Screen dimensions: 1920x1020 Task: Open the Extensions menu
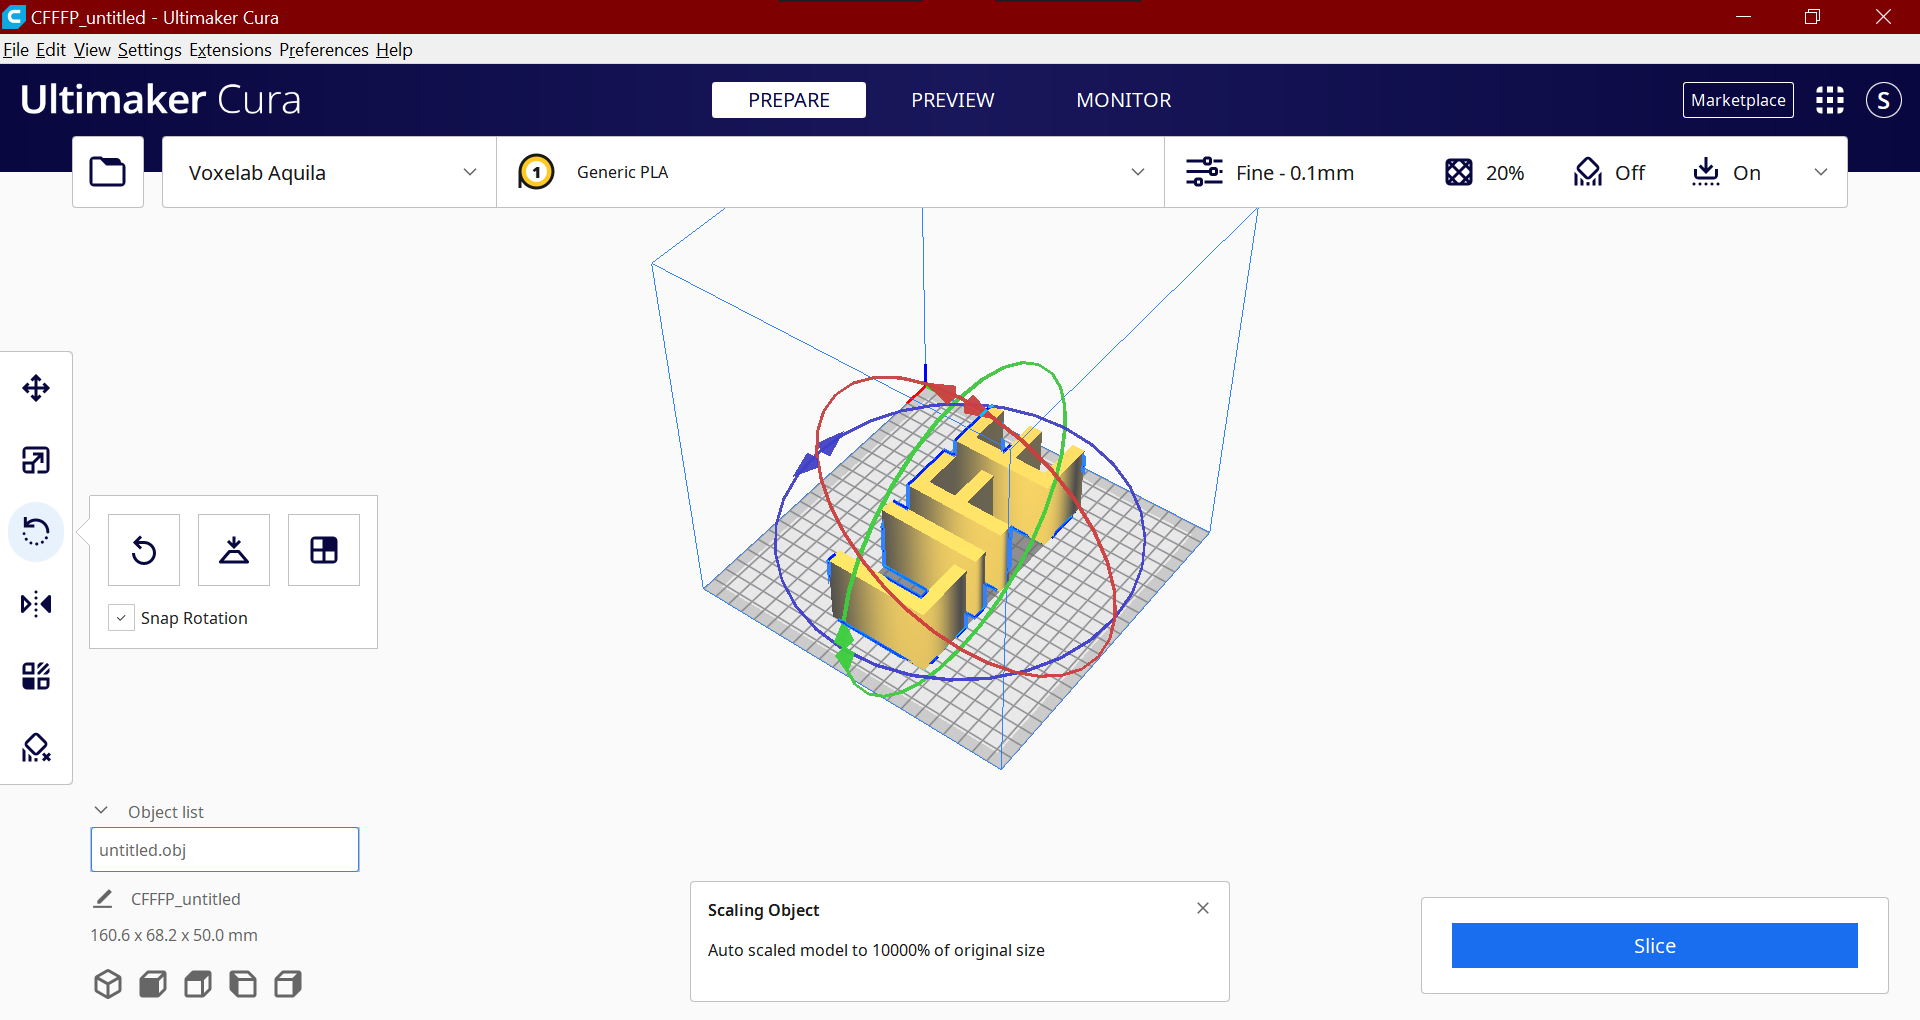230,50
